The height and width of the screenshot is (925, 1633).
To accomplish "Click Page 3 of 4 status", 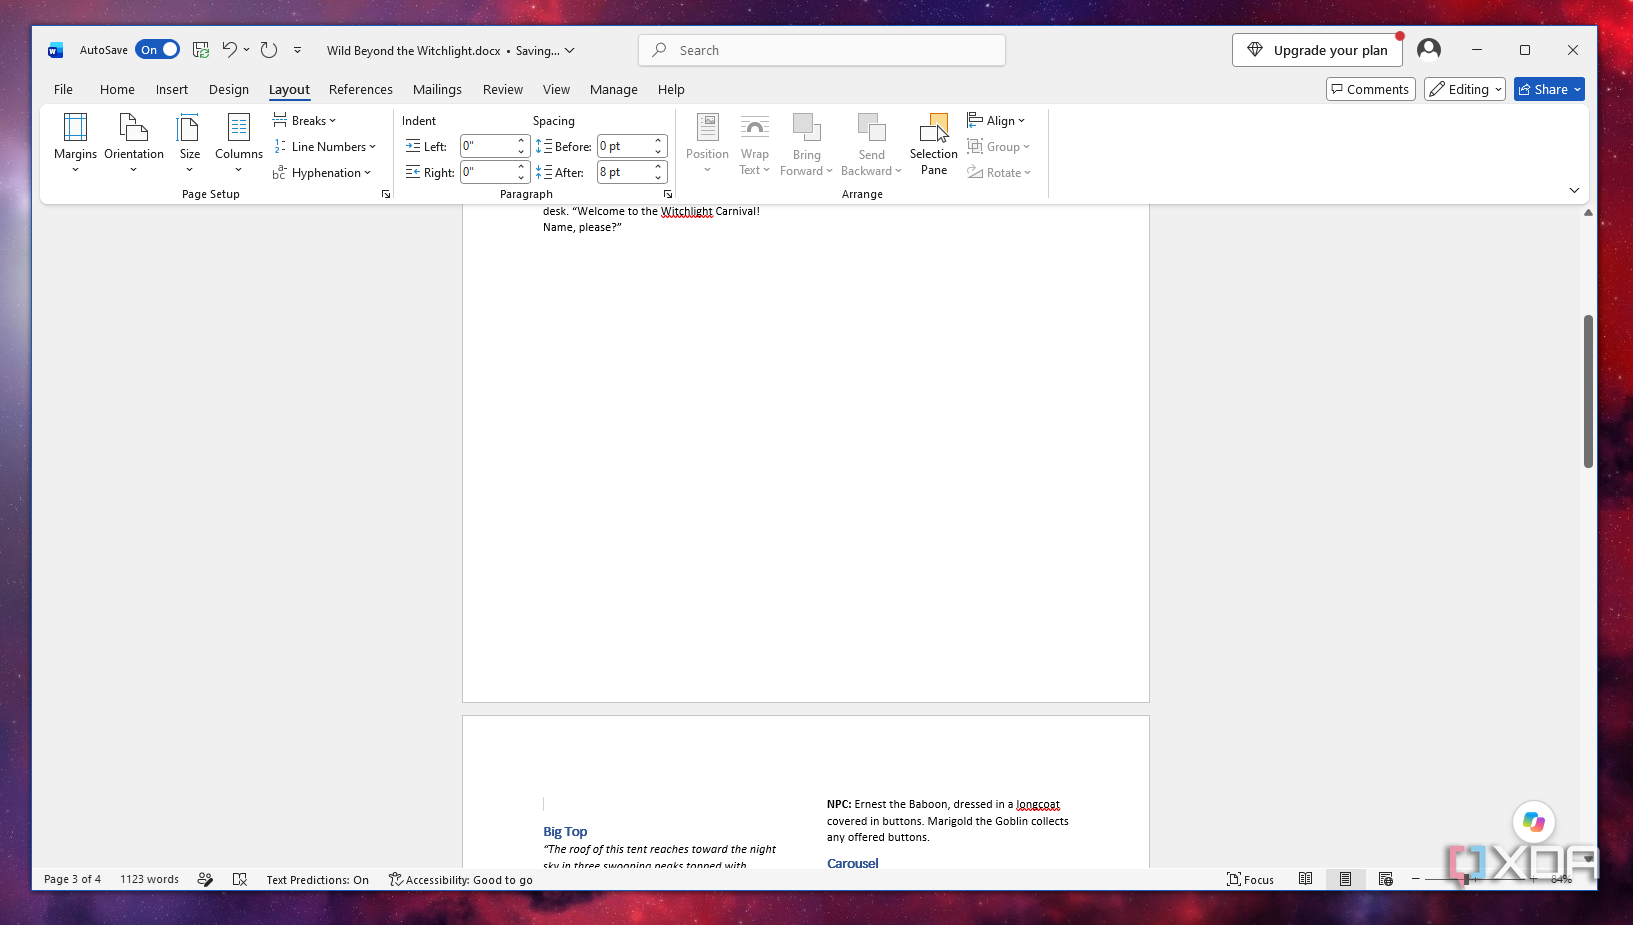I will pos(72,880).
